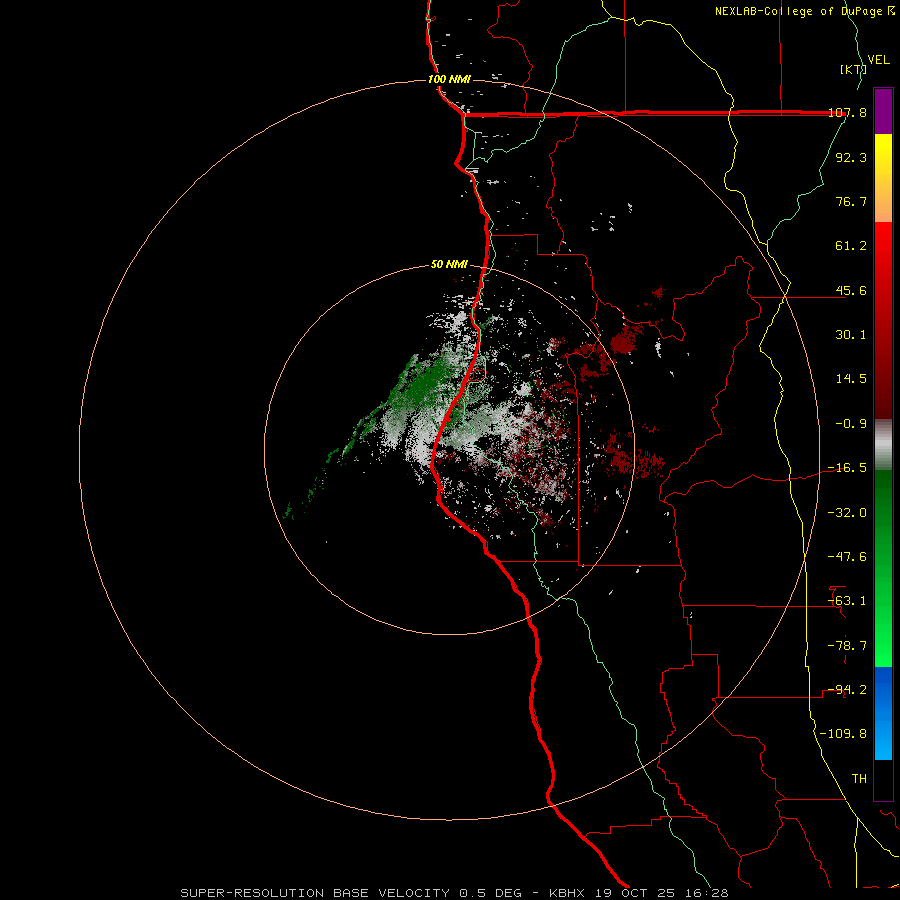Click the -78.7 scale value
This screenshot has height=900, width=900.
[x=847, y=646]
